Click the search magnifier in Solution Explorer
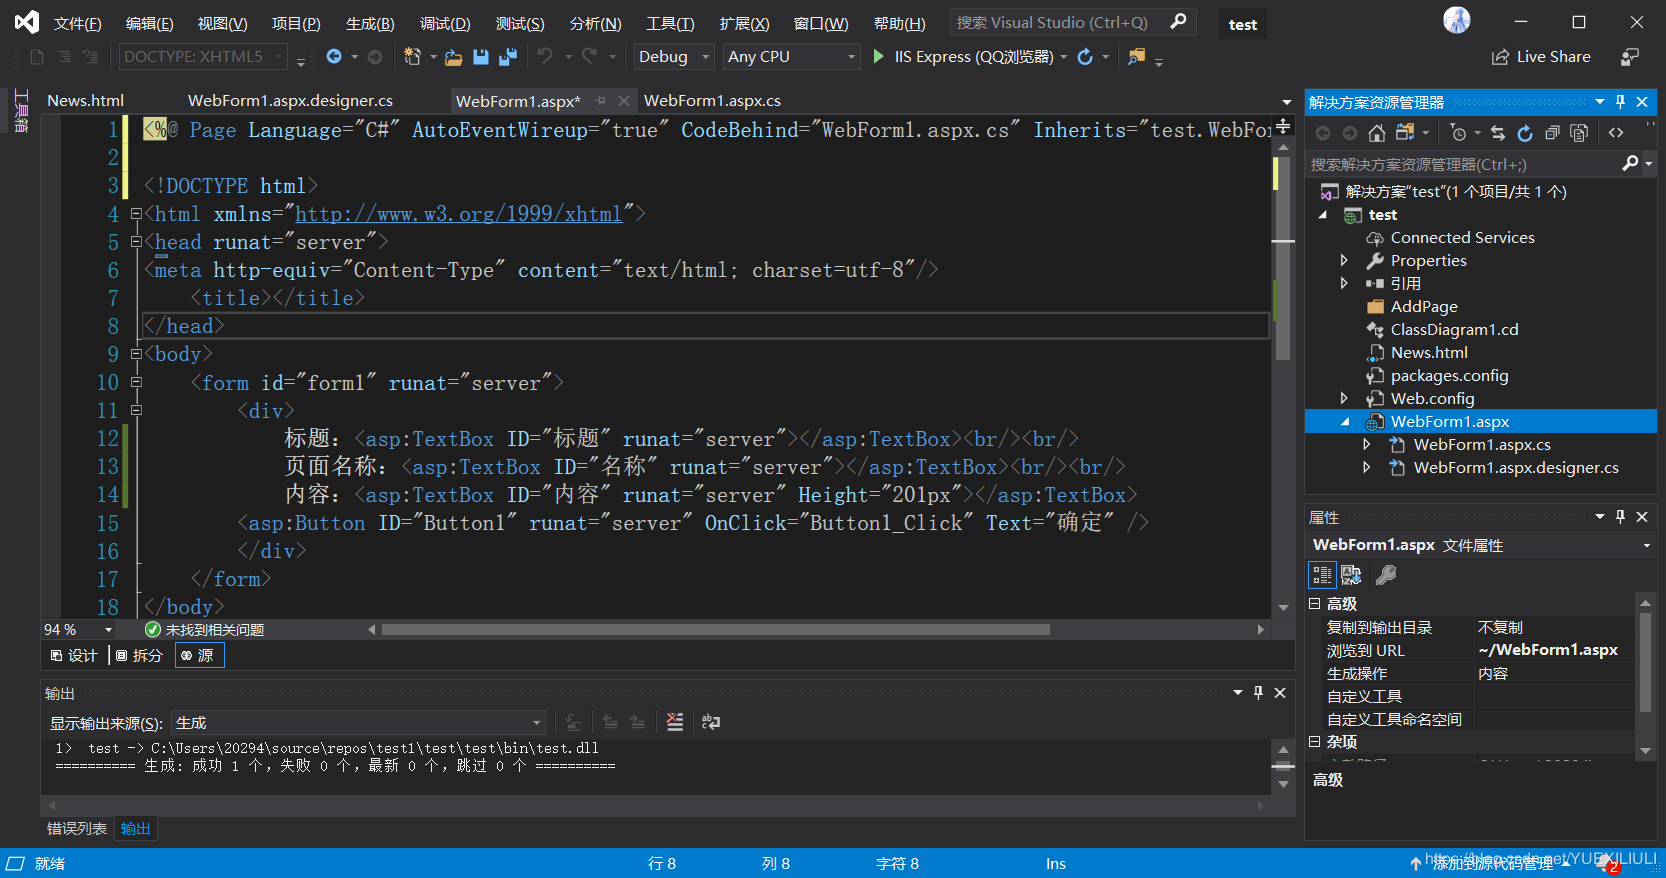This screenshot has width=1666, height=878. click(1630, 163)
